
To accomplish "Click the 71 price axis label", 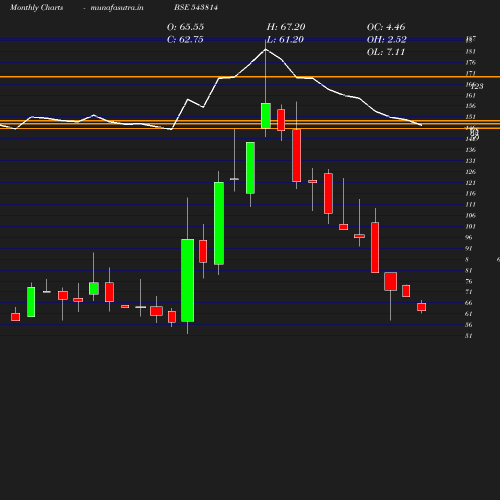I will pyautogui.click(x=469, y=292).
